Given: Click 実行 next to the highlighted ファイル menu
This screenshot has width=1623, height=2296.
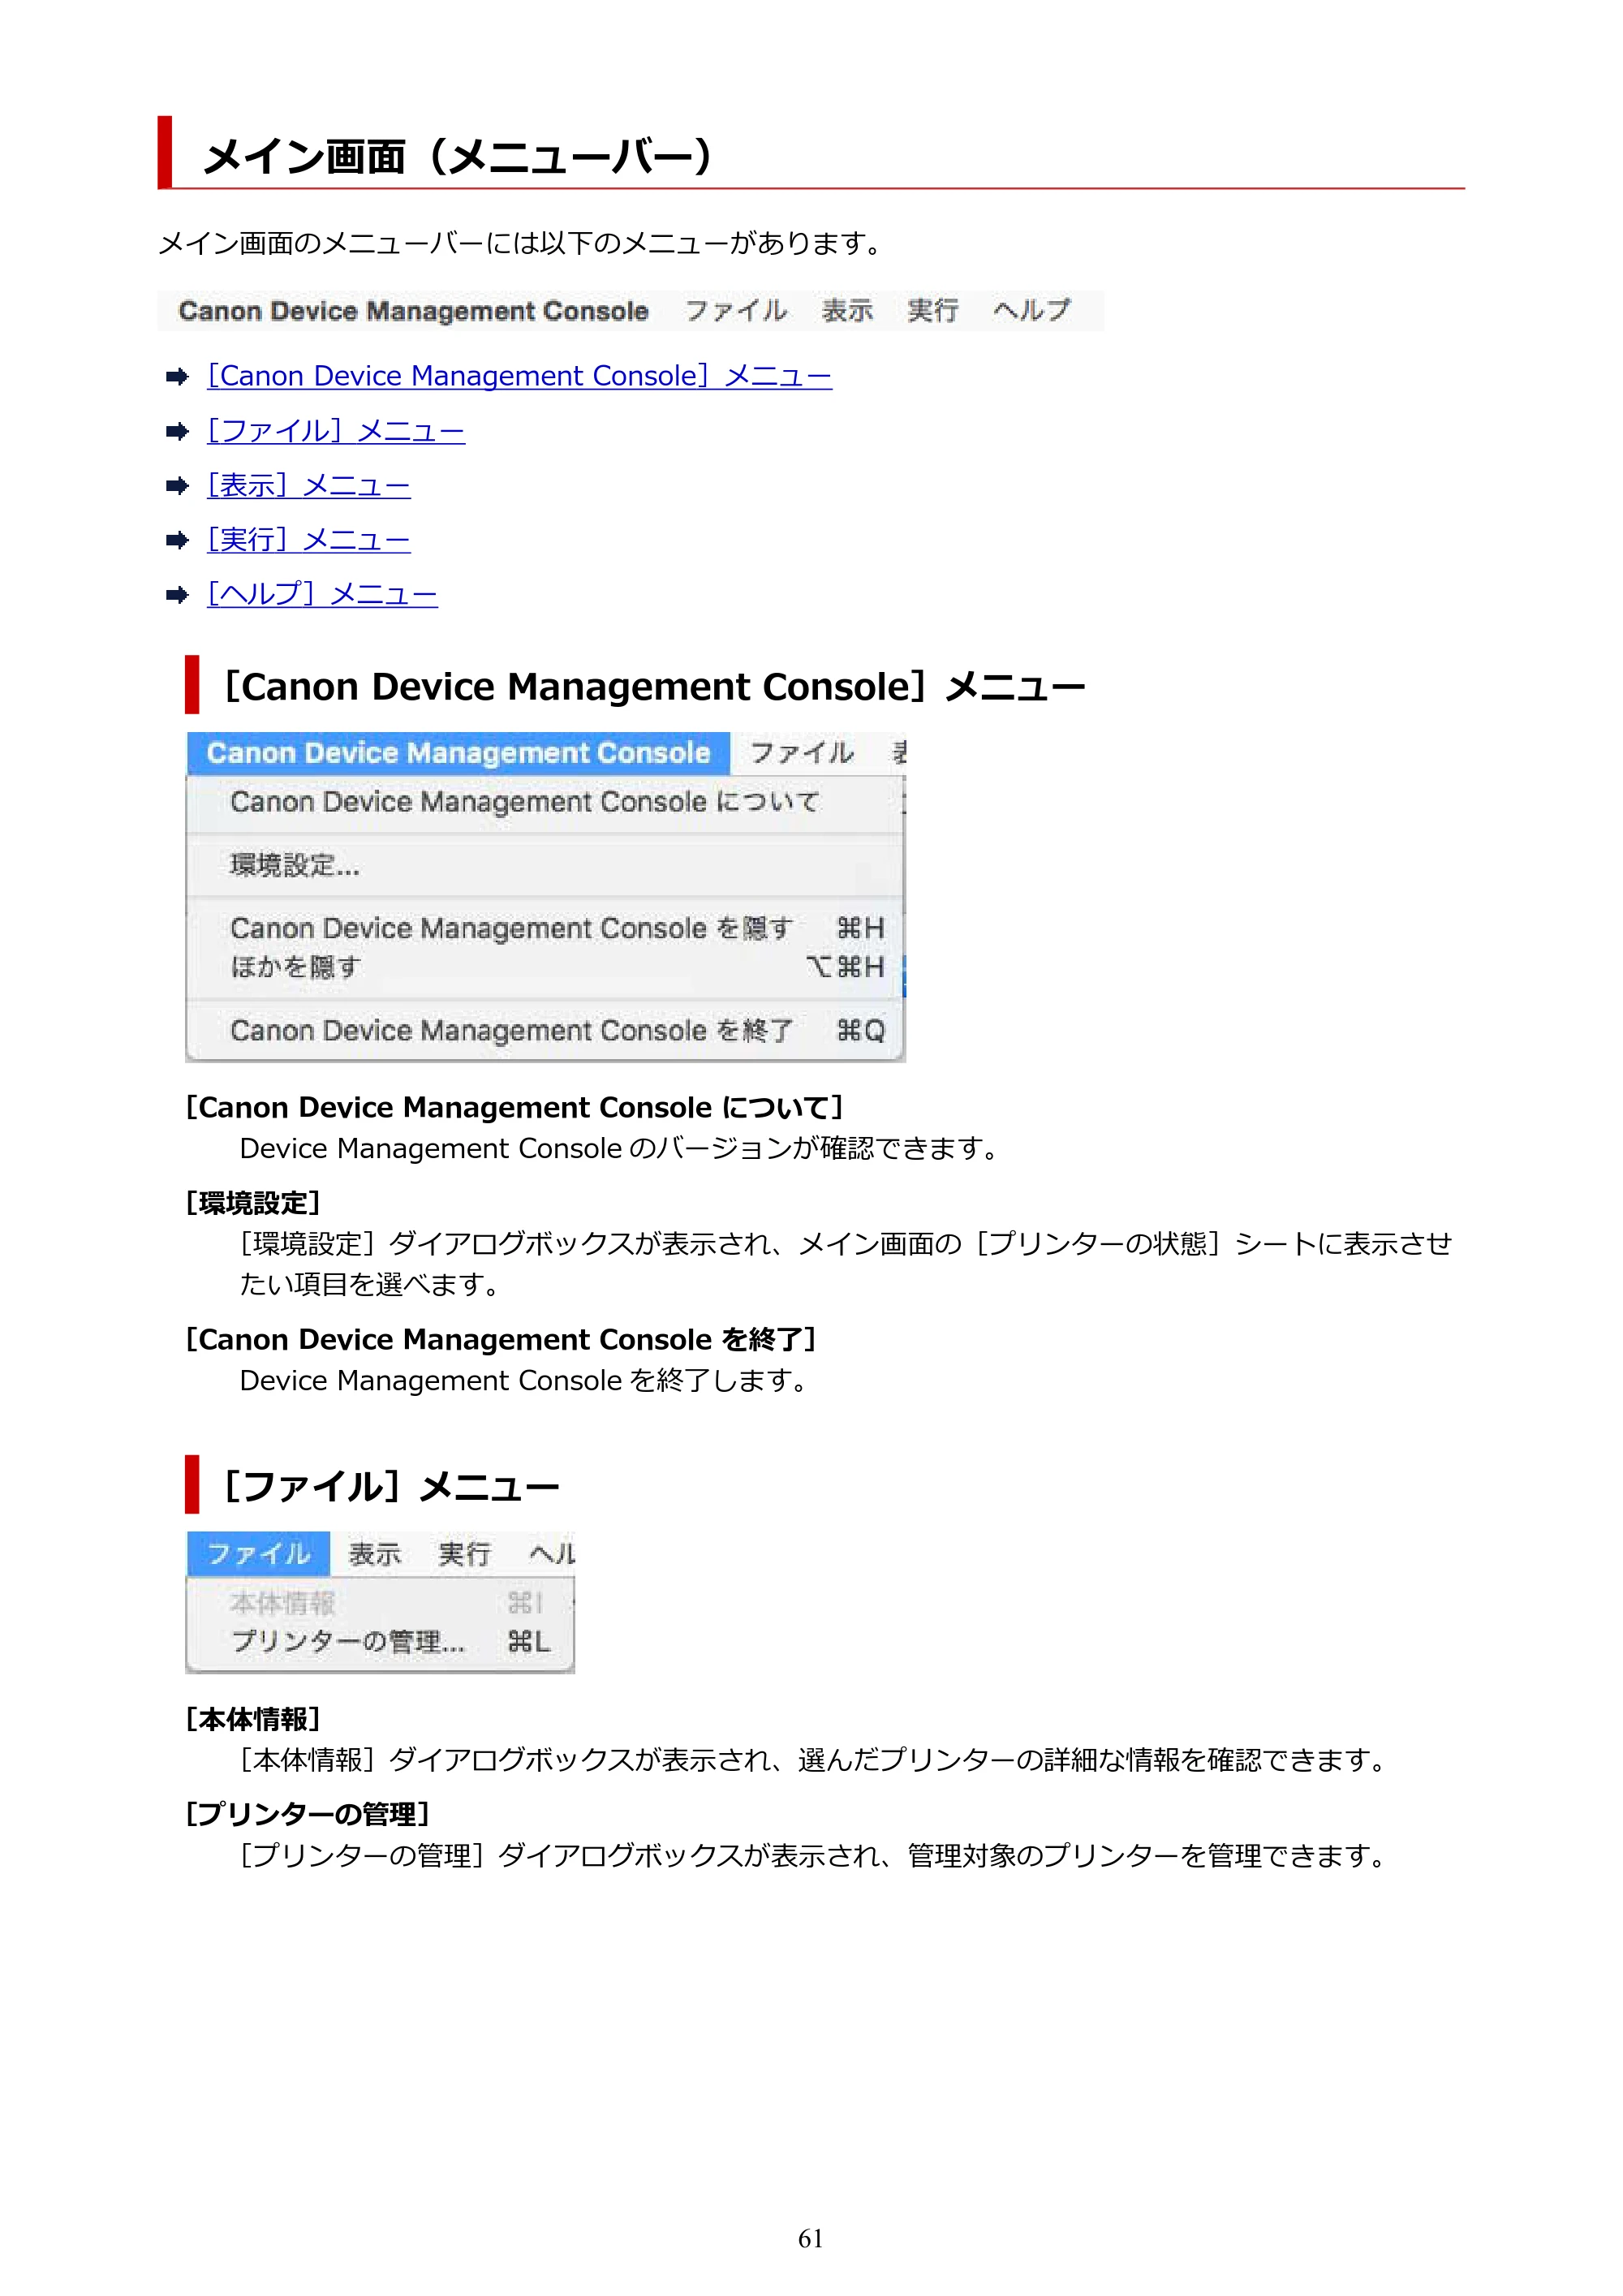Looking at the screenshot, I should 465,1554.
